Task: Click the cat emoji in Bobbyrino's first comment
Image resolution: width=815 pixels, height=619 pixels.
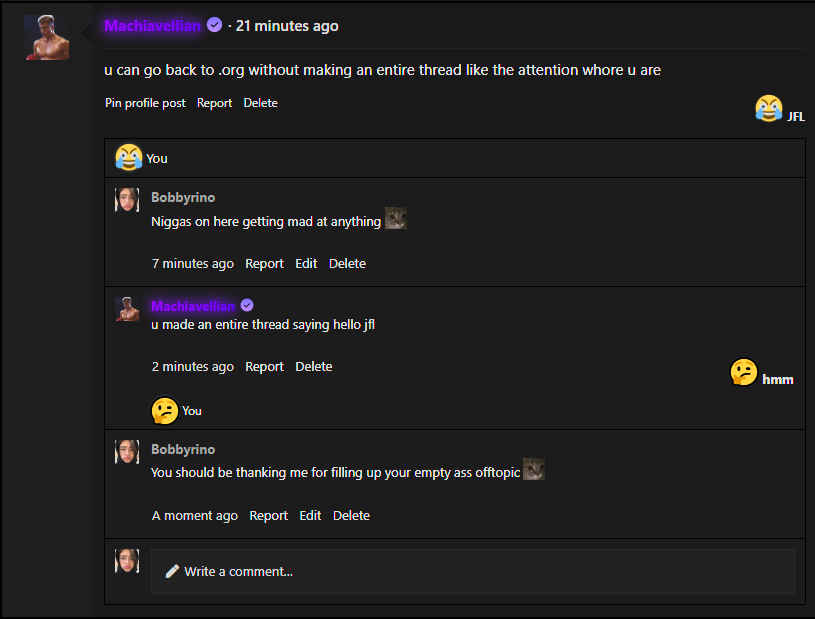Action: pyautogui.click(x=396, y=219)
